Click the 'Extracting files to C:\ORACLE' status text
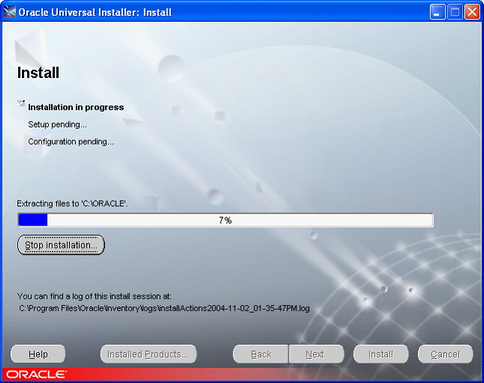The height and width of the screenshot is (383, 484). [72, 204]
